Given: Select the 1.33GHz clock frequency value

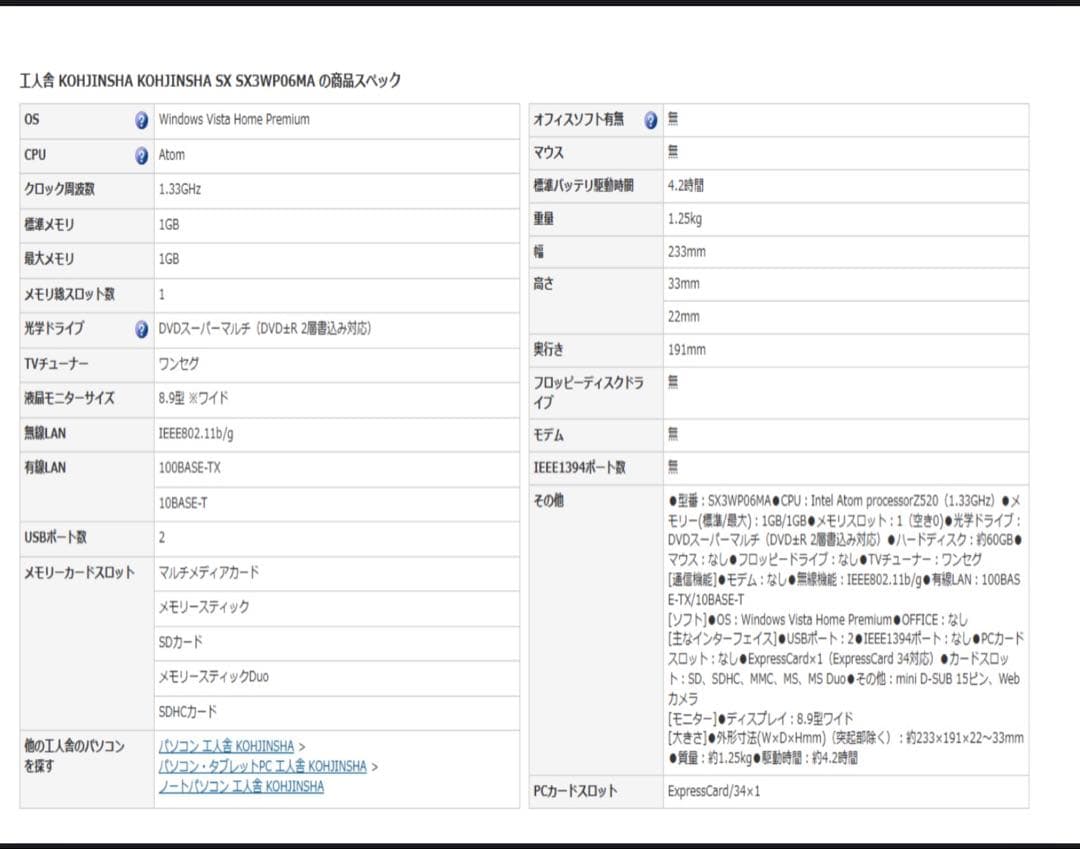Looking at the screenshot, I should 178,189.
